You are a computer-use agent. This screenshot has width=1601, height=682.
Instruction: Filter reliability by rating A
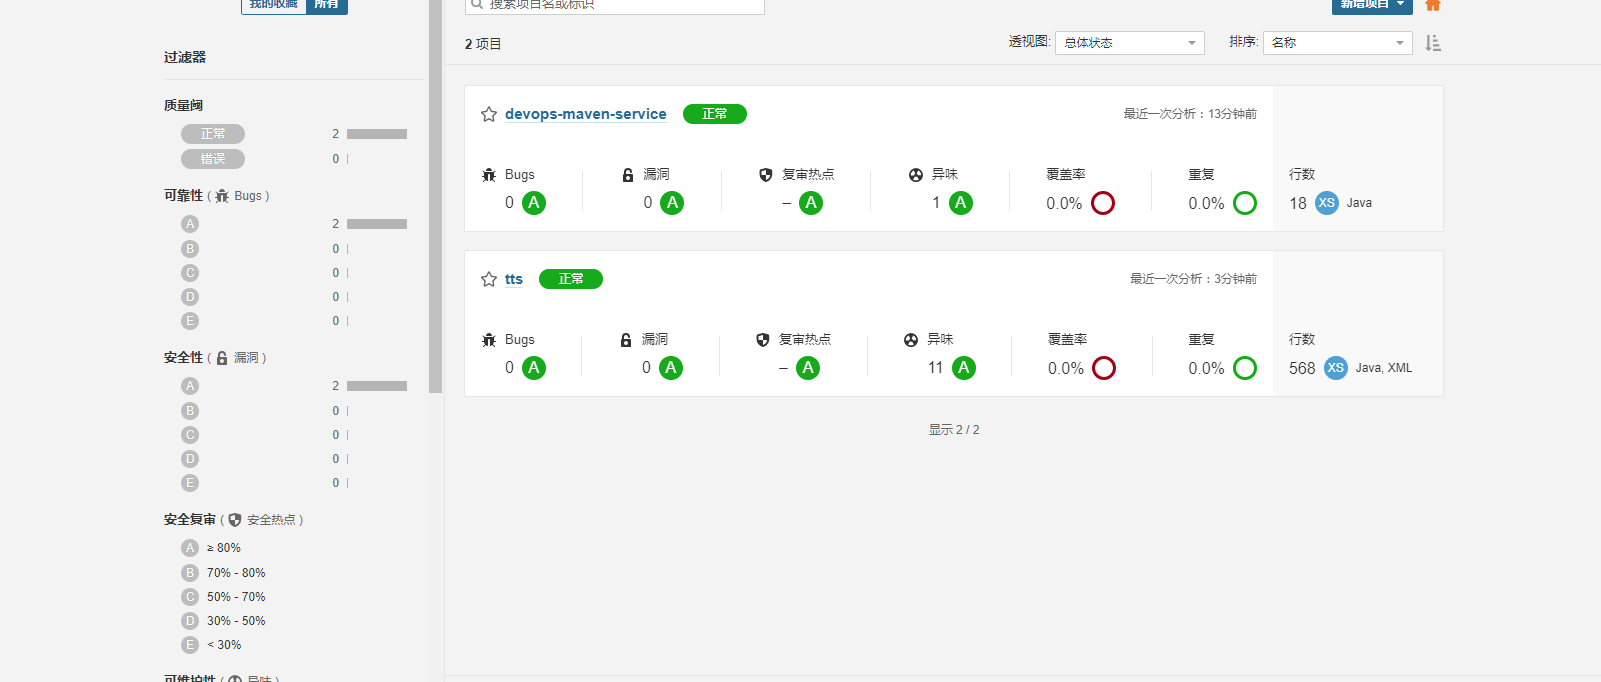click(190, 224)
